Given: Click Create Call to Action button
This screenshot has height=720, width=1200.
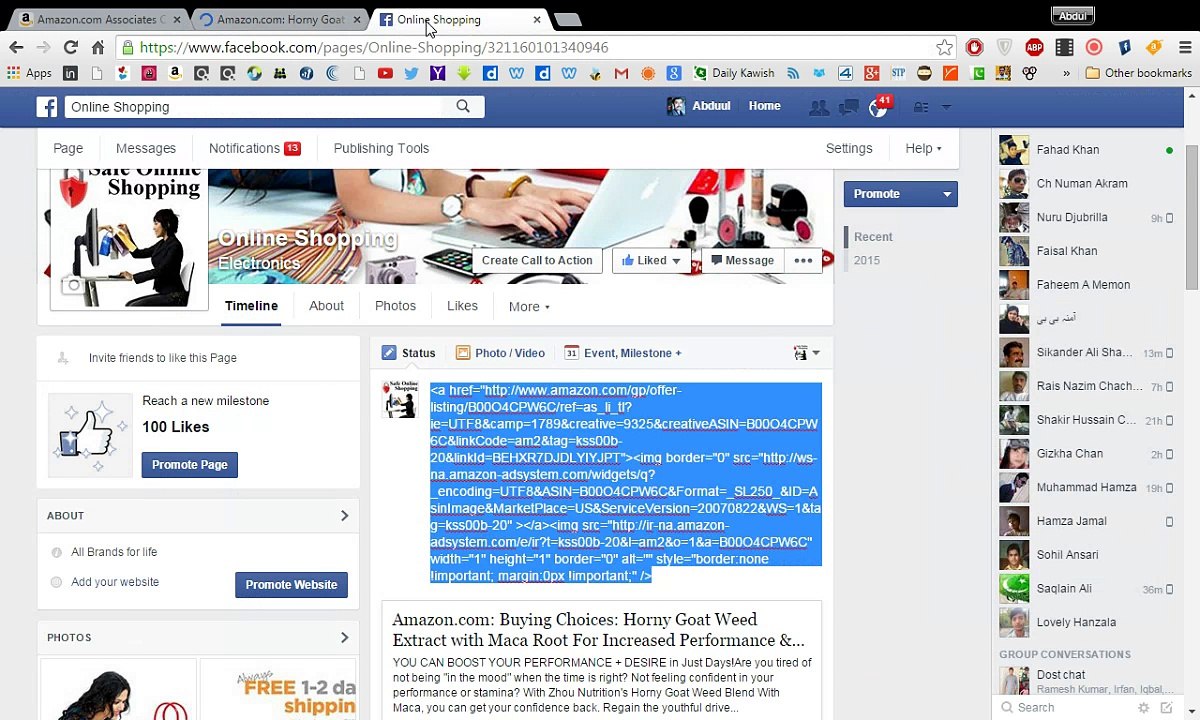Looking at the screenshot, I should tap(537, 261).
